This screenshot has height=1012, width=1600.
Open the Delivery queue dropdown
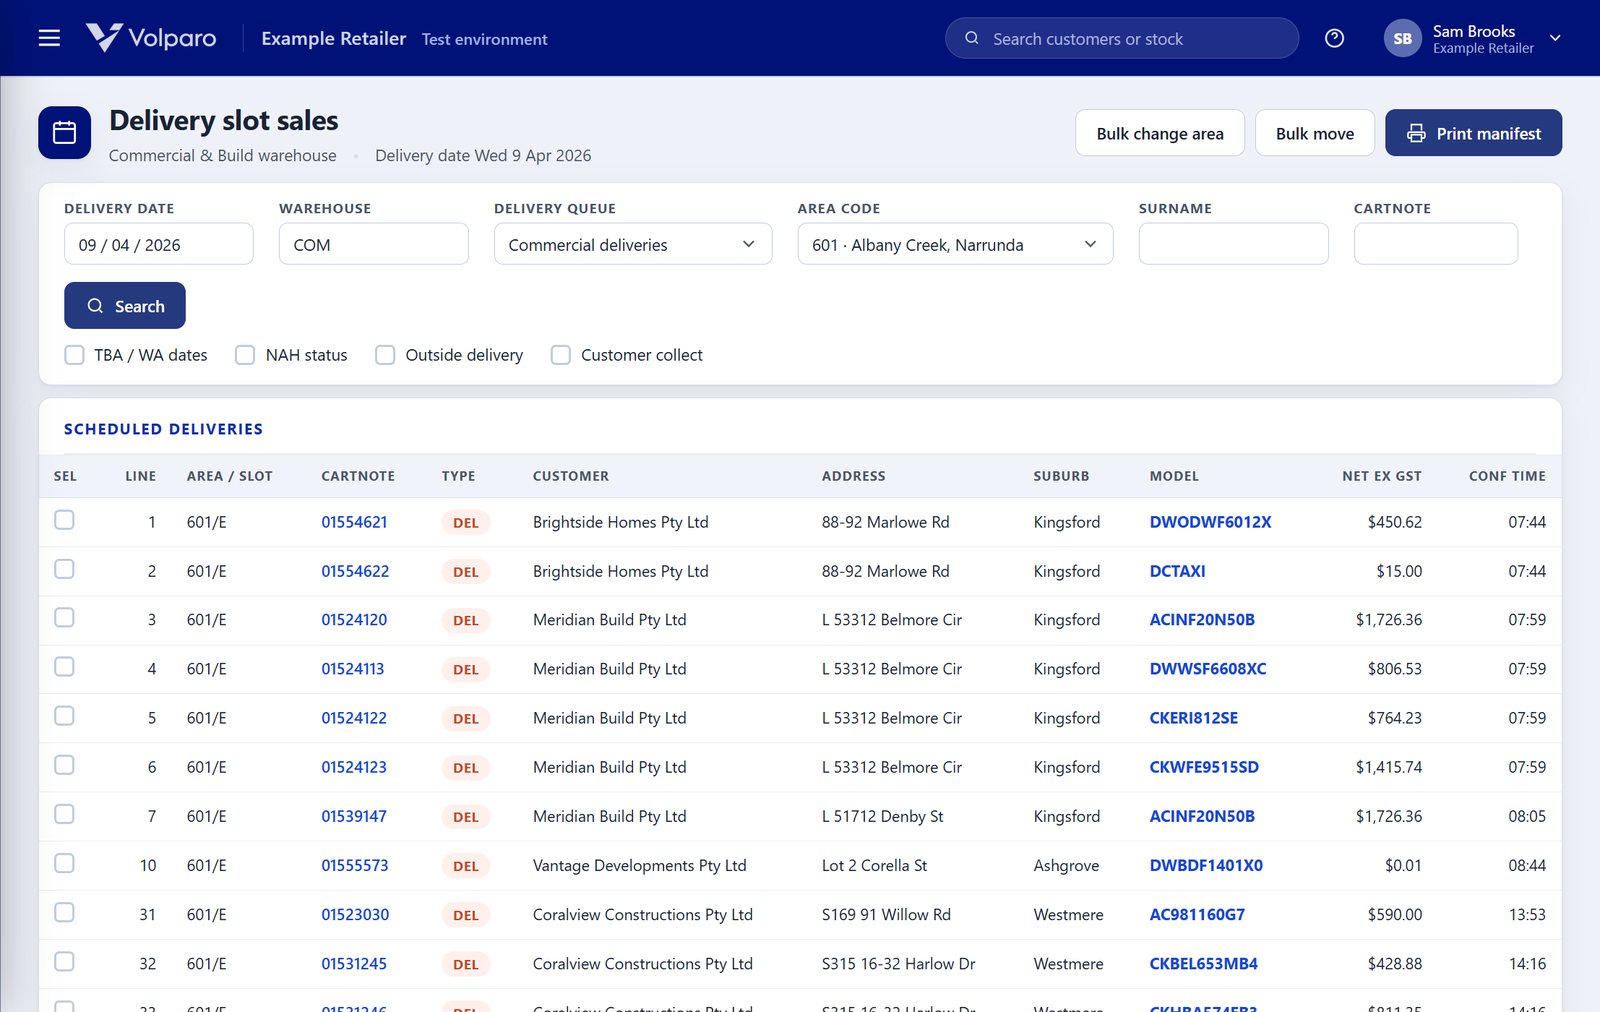tap(633, 244)
